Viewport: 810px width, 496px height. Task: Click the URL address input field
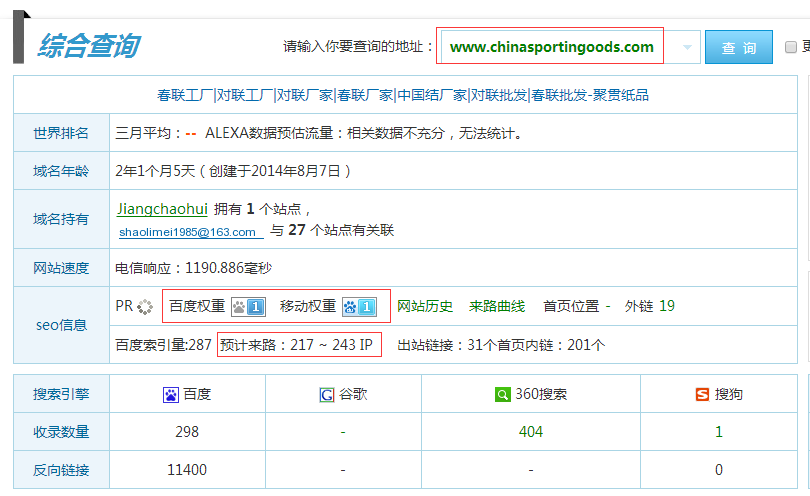[551, 47]
